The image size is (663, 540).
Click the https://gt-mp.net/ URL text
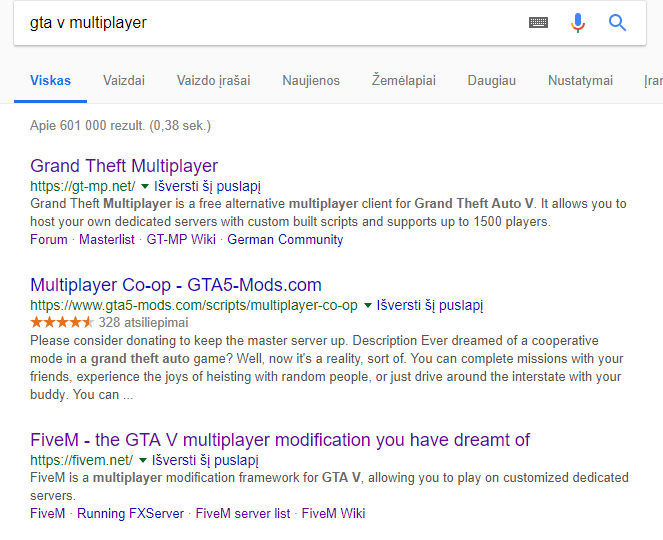[83, 186]
